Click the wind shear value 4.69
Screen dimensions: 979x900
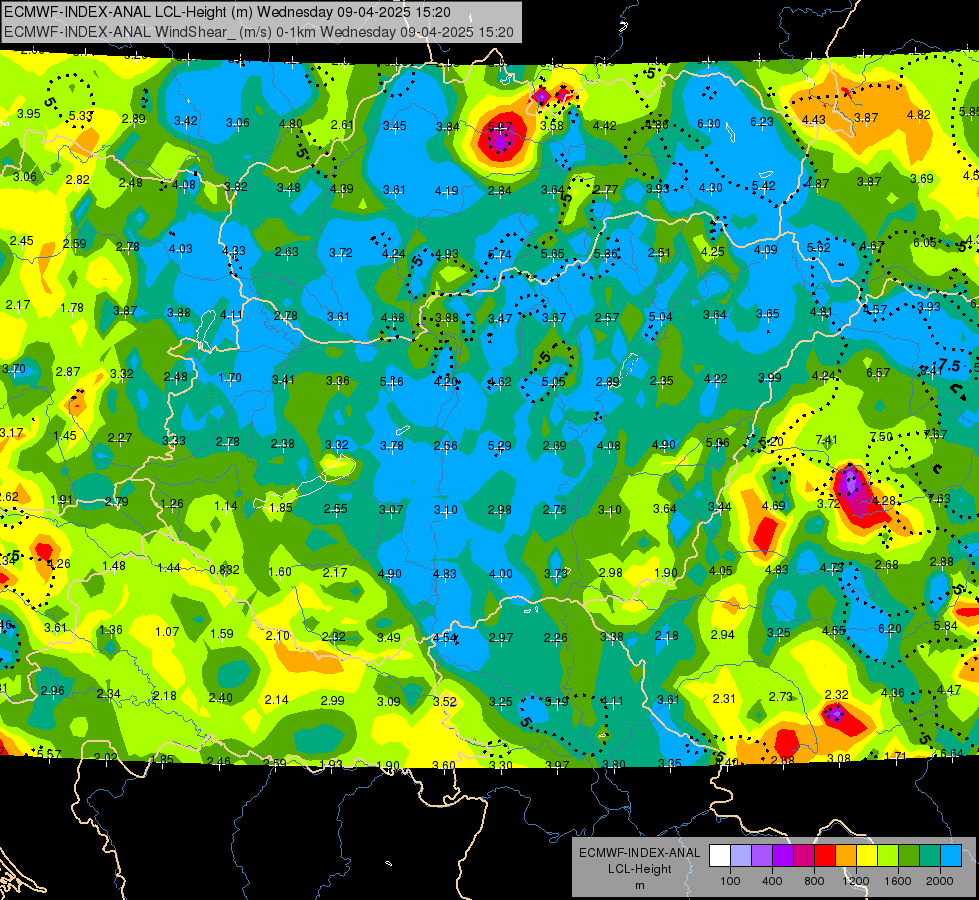pos(774,505)
